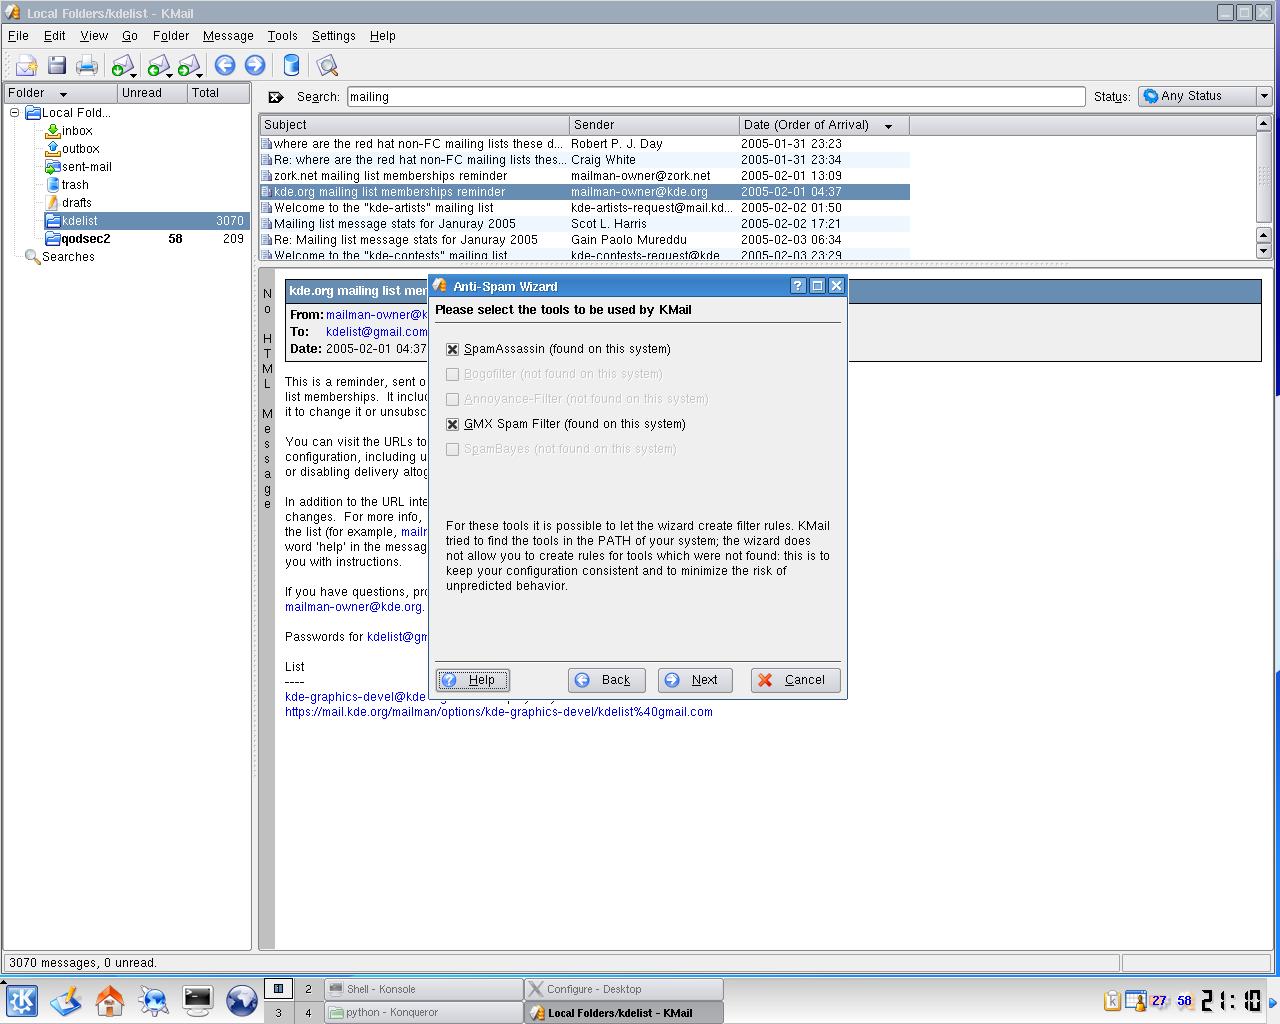Click the Reply envelope icon
This screenshot has width=1280, height=1024.
(157, 66)
